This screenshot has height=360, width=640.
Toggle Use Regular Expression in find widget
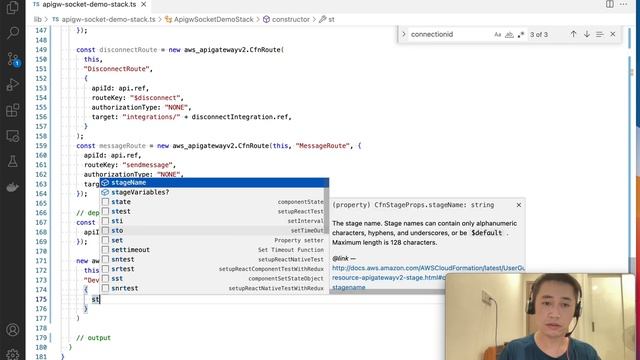pyautogui.click(x=521, y=35)
